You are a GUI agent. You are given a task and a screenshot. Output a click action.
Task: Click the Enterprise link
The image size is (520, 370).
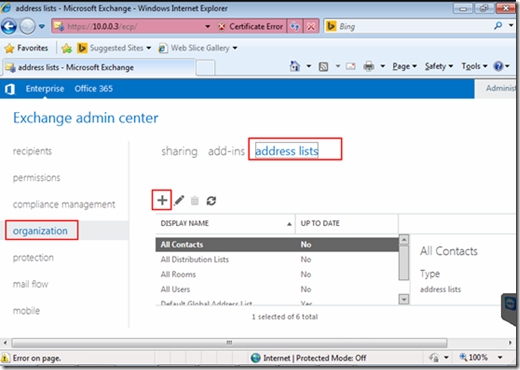45,89
